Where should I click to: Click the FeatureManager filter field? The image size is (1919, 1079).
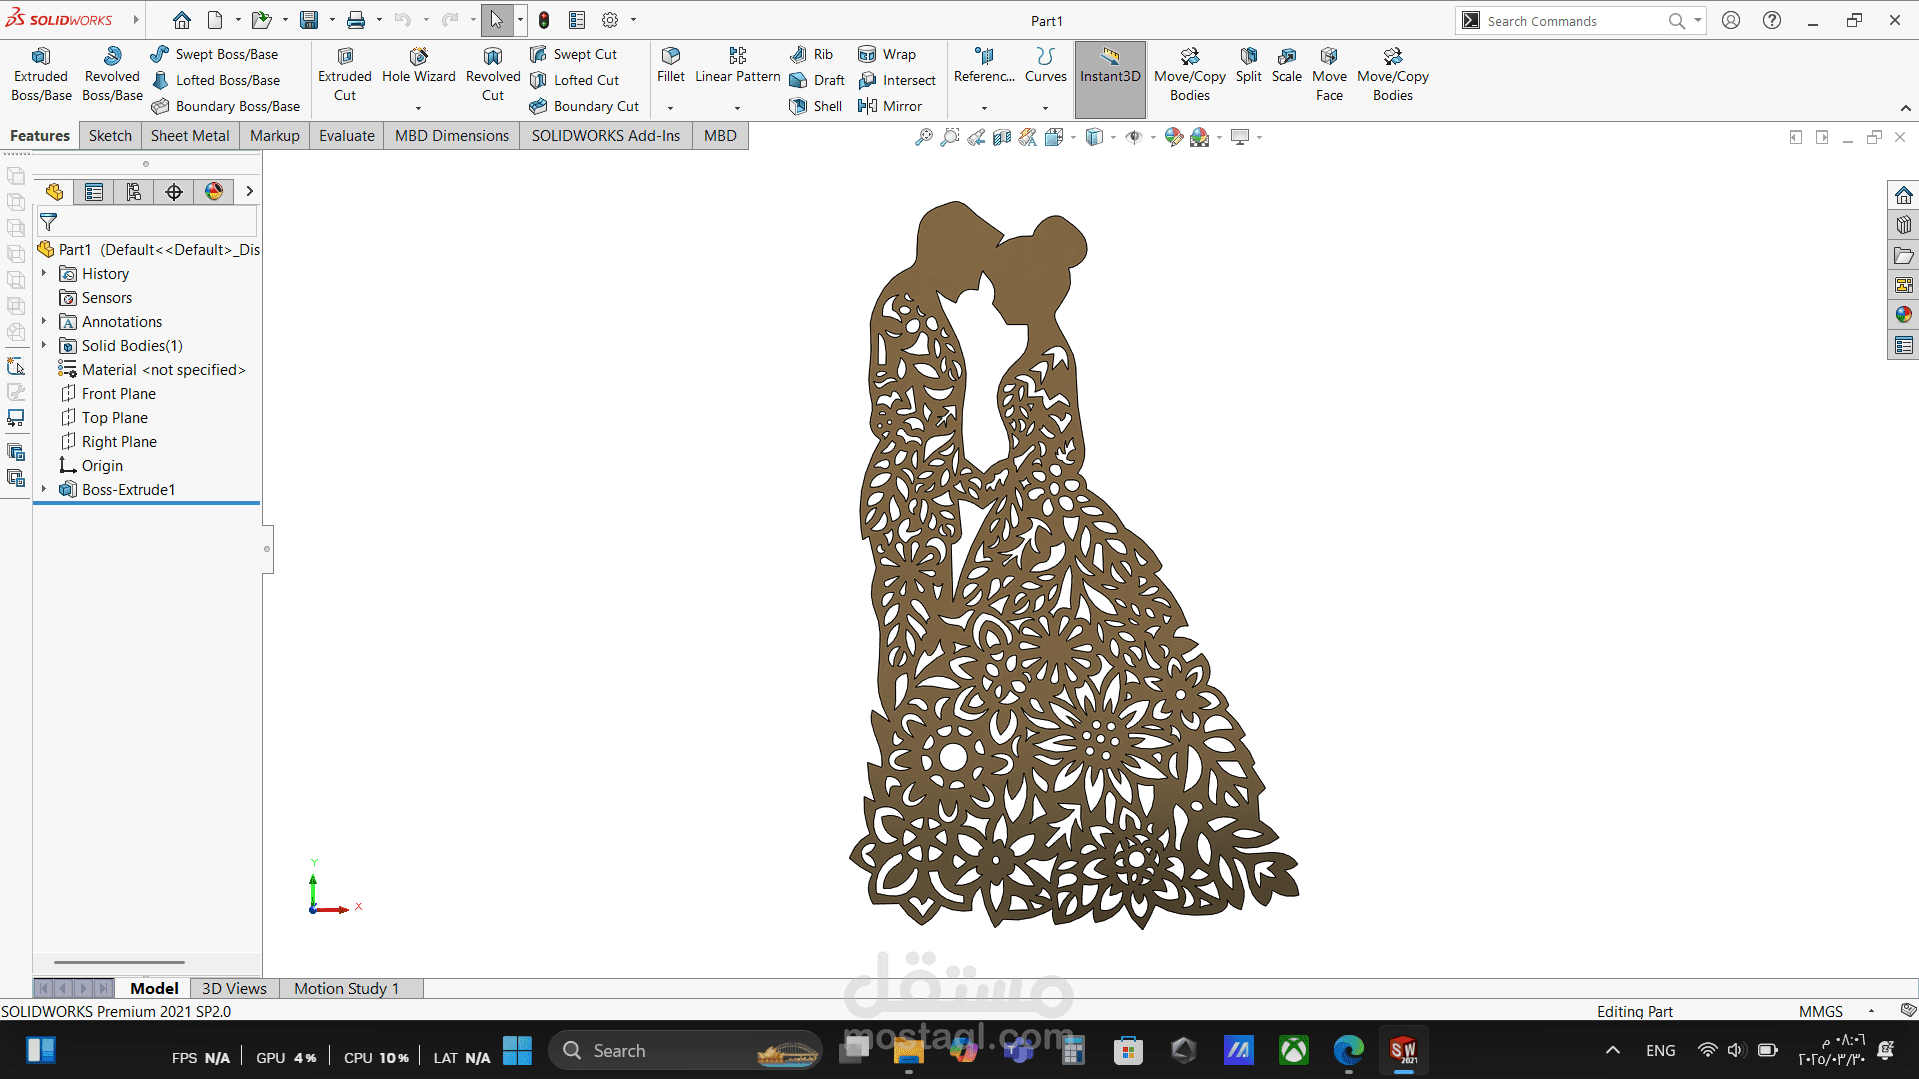coord(148,222)
